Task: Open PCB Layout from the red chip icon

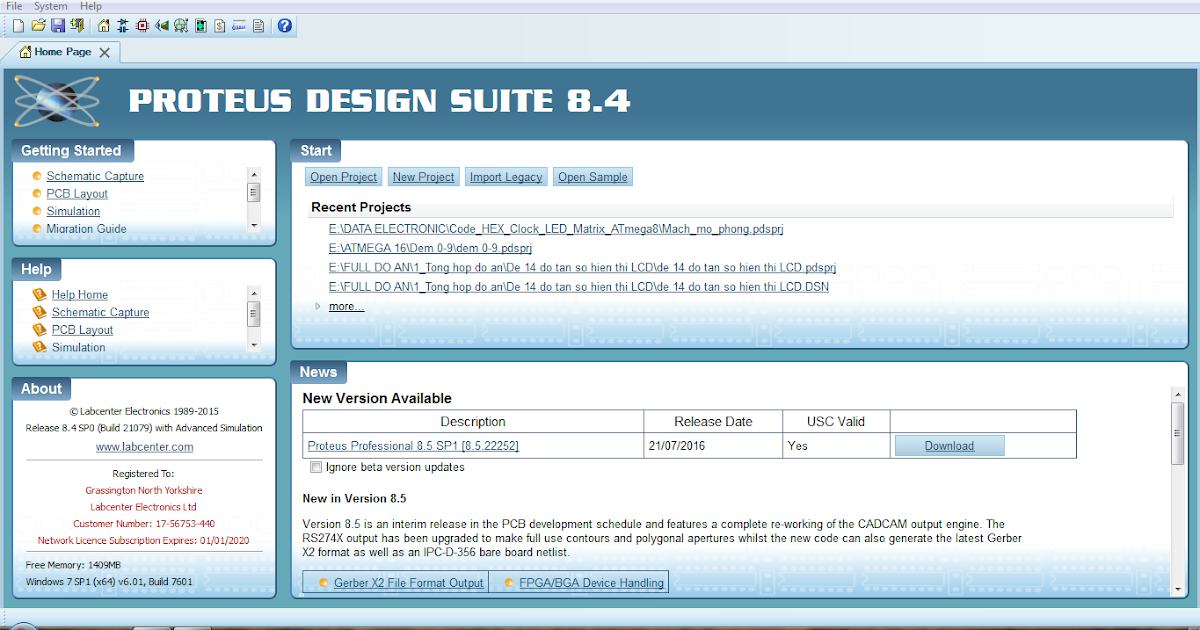Action: 142,26
